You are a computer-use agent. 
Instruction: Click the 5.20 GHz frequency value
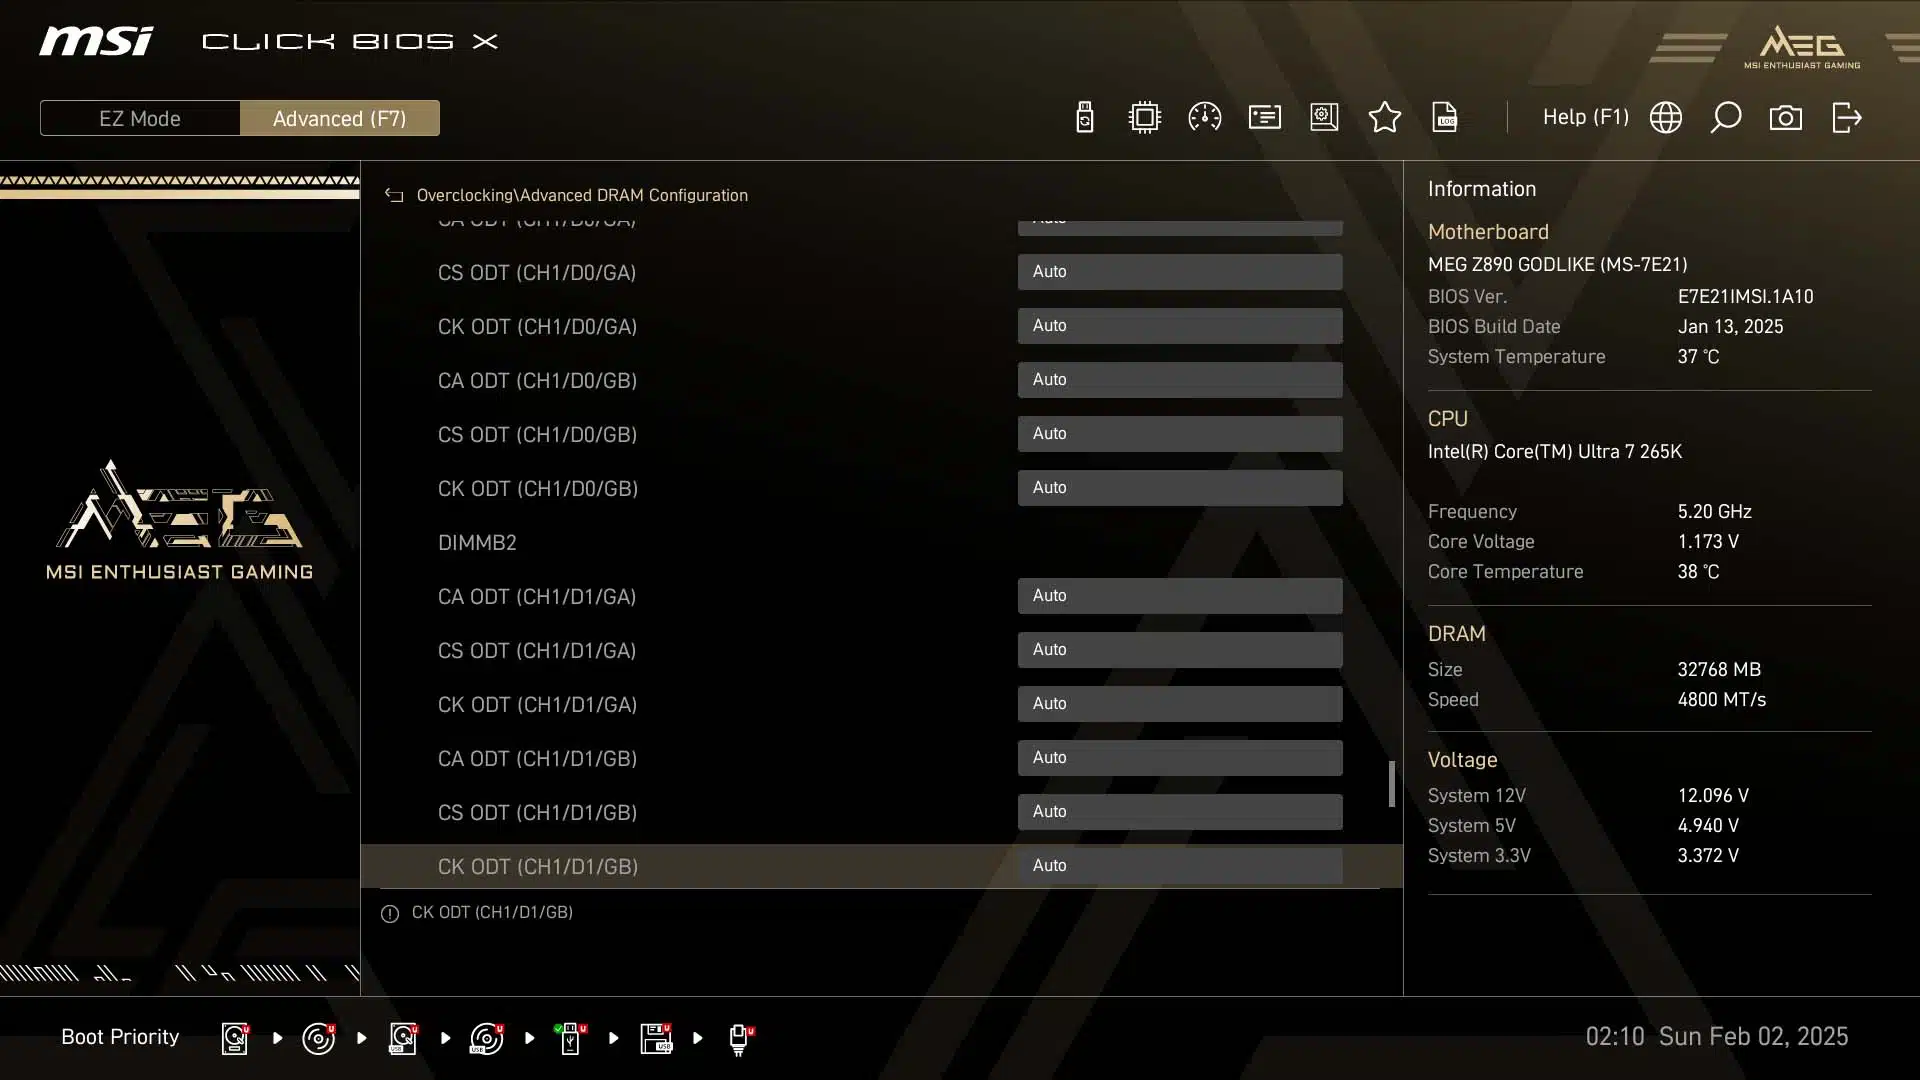[x=1714, y=512]
